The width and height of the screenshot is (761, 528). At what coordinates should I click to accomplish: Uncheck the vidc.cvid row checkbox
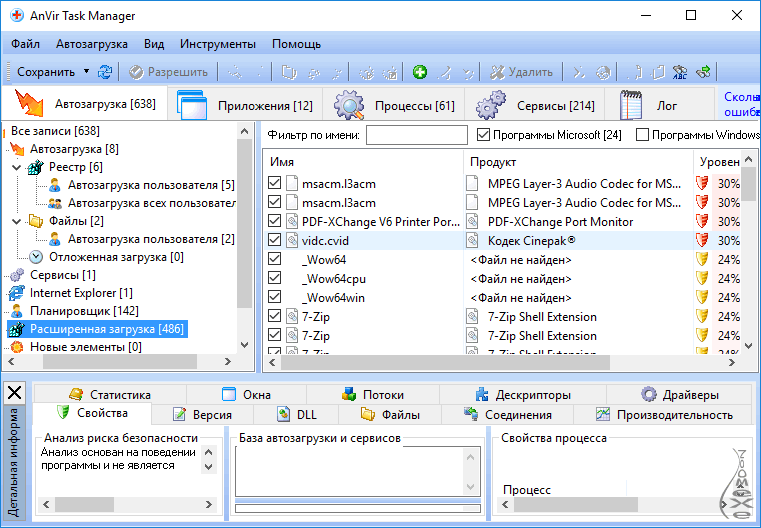(x=274, y=240)
